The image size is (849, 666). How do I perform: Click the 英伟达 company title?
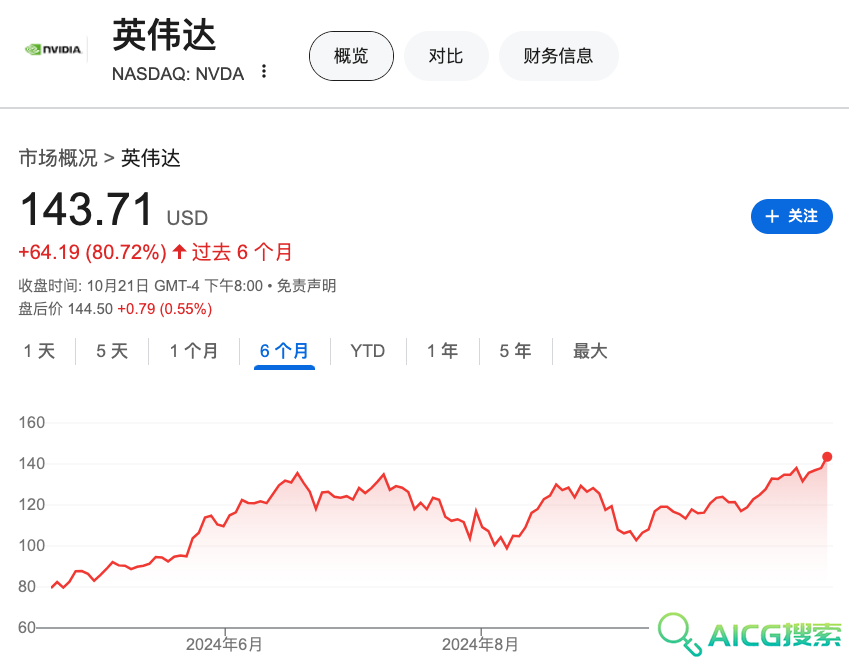pyautogui.click(x=164, y=35)
